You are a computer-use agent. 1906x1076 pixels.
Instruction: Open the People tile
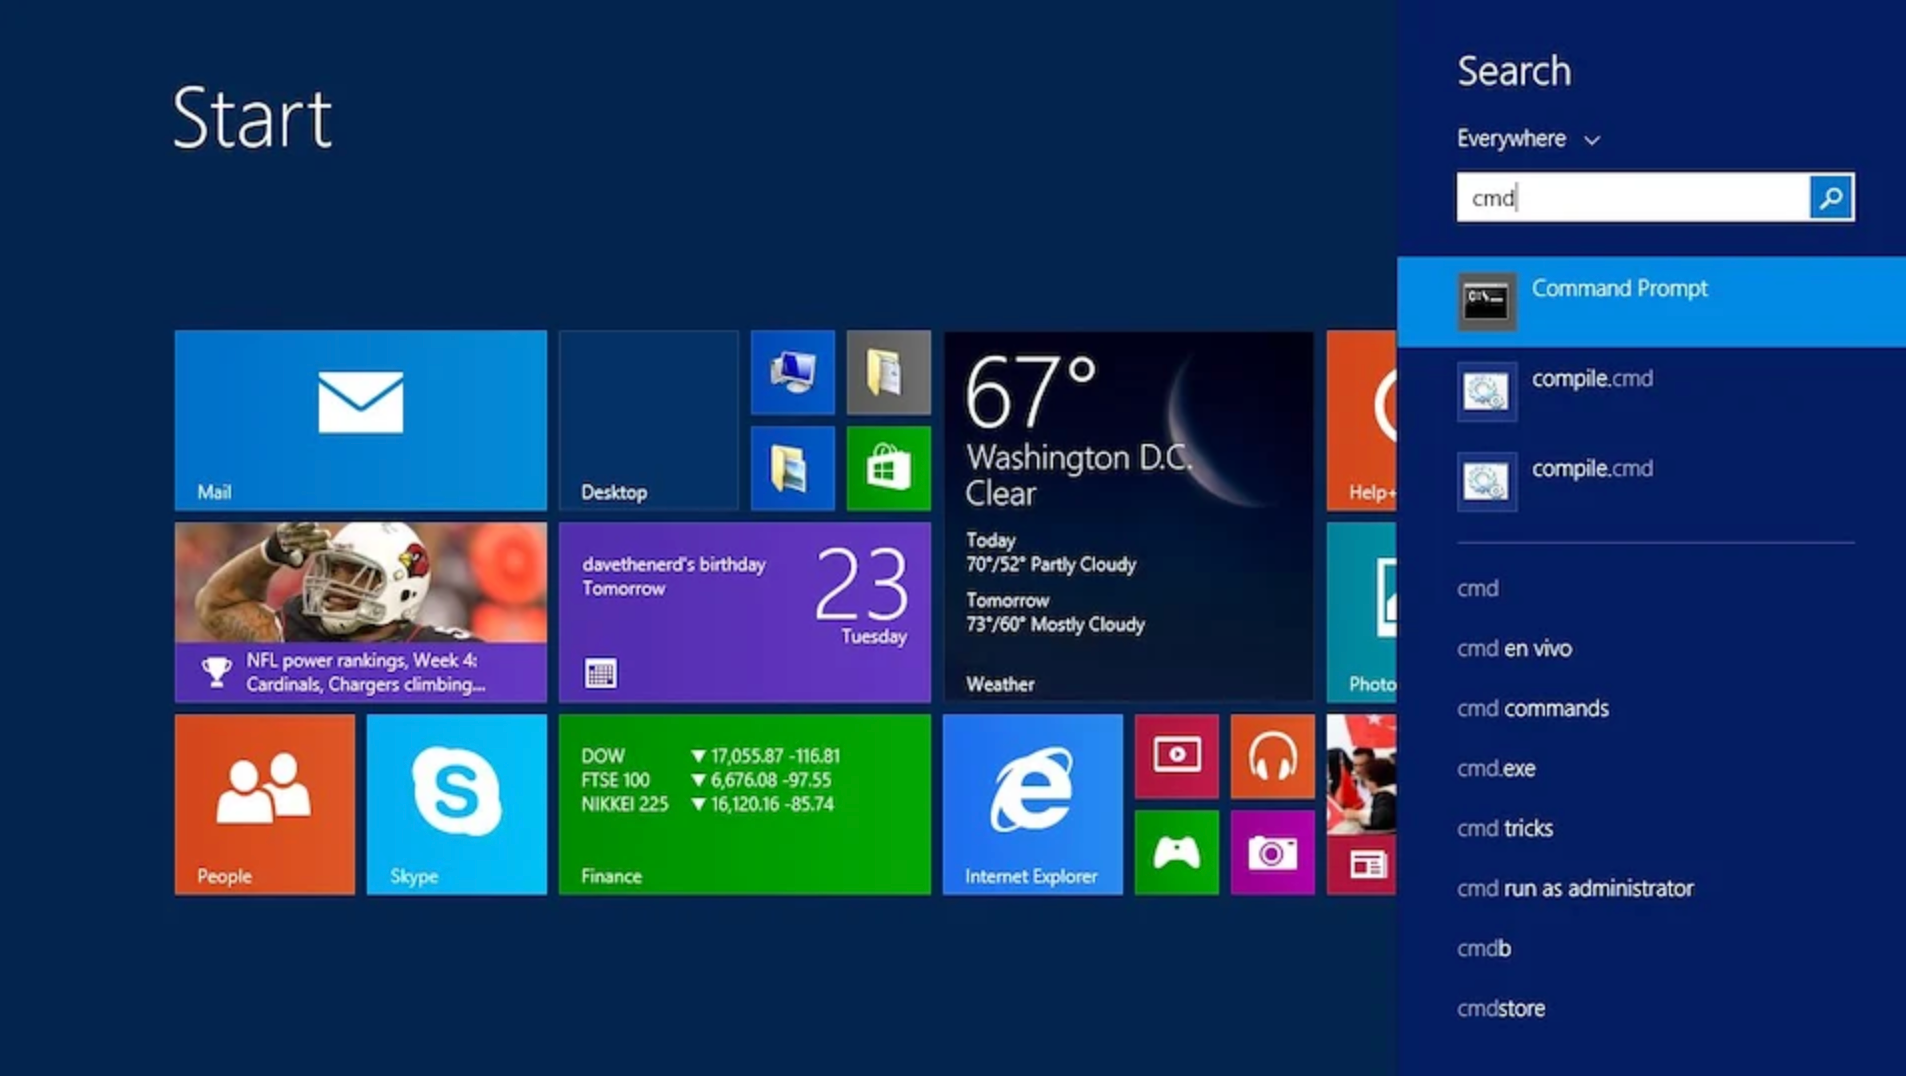(264, 804)
